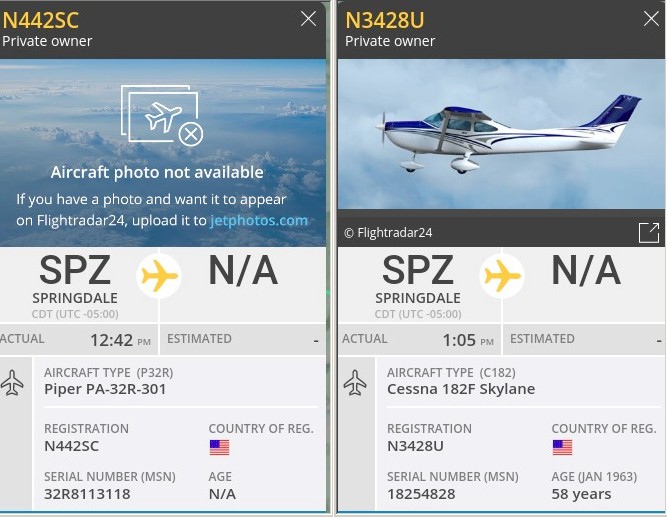Click the US flag for N442SC registration
The height and width of the screenshot is (517, 667).
click(219, 447)
